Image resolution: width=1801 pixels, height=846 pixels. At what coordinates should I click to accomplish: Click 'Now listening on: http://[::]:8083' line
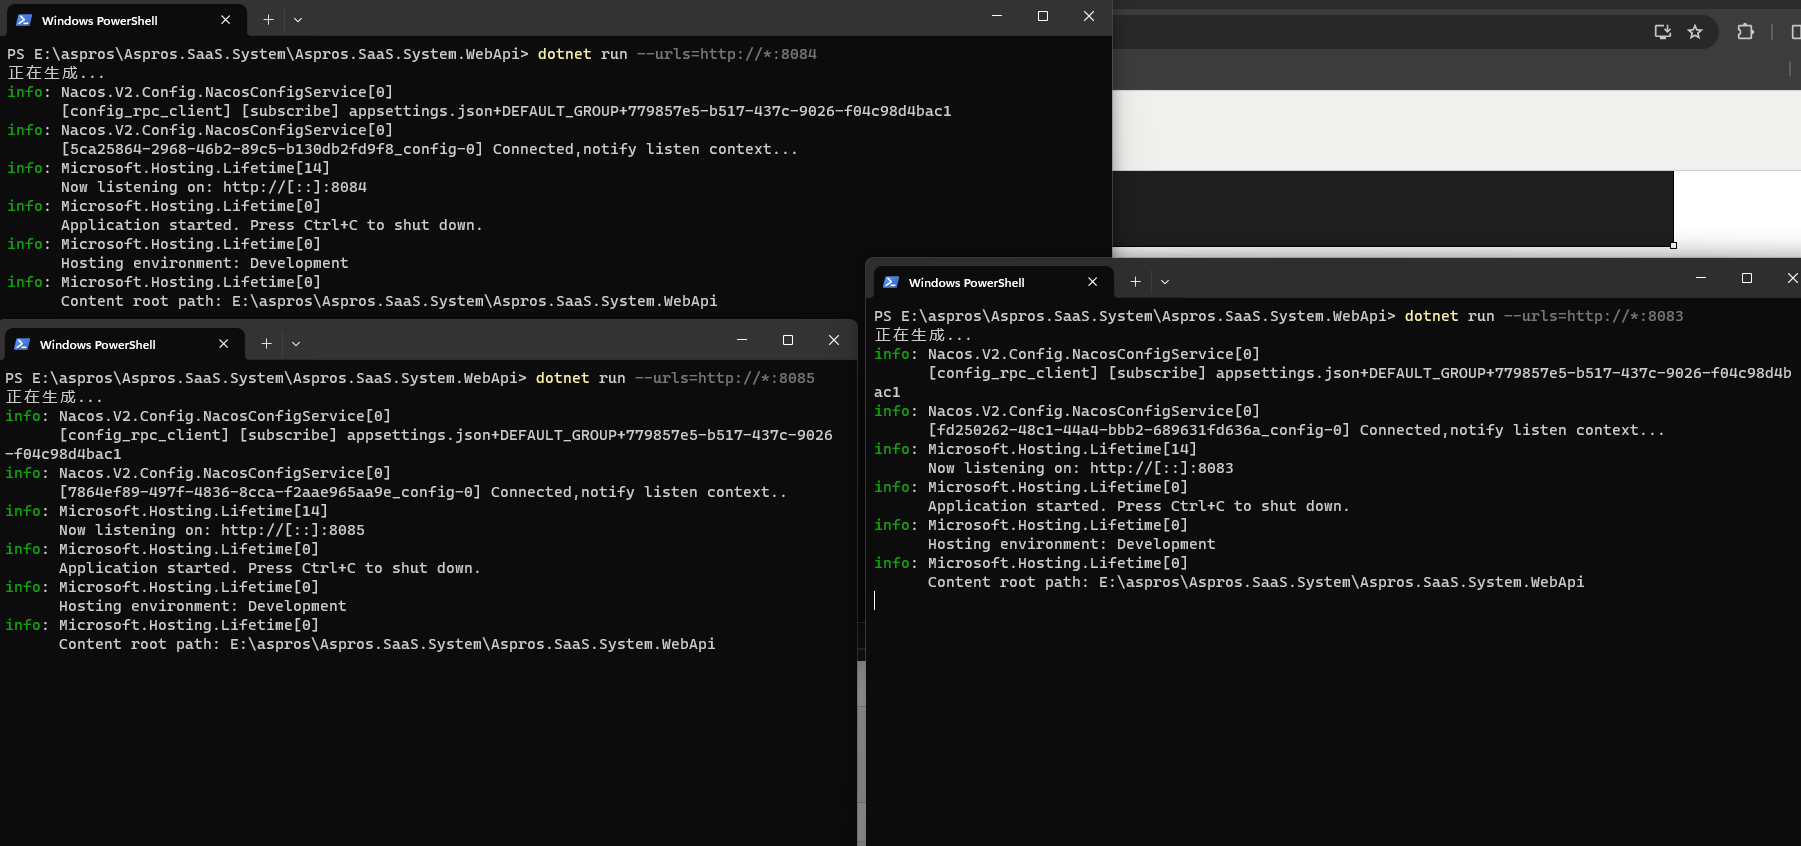coord(1081,468)
